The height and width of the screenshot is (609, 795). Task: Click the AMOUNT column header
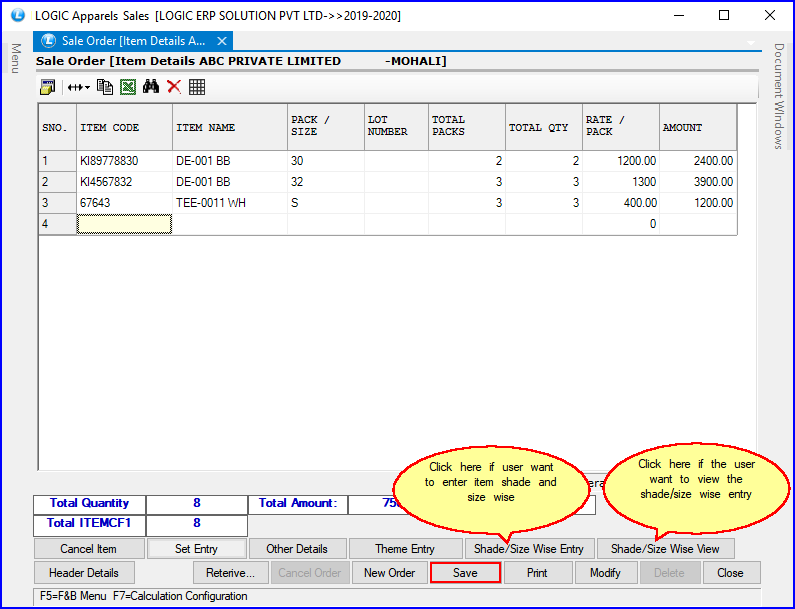tap(698, 127)
